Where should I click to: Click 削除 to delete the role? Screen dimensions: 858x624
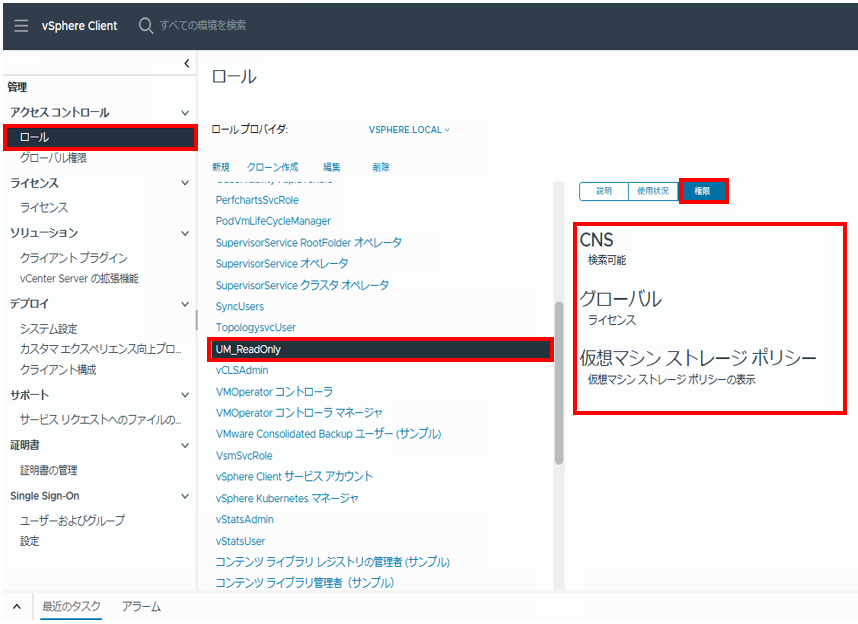[381, 167]
